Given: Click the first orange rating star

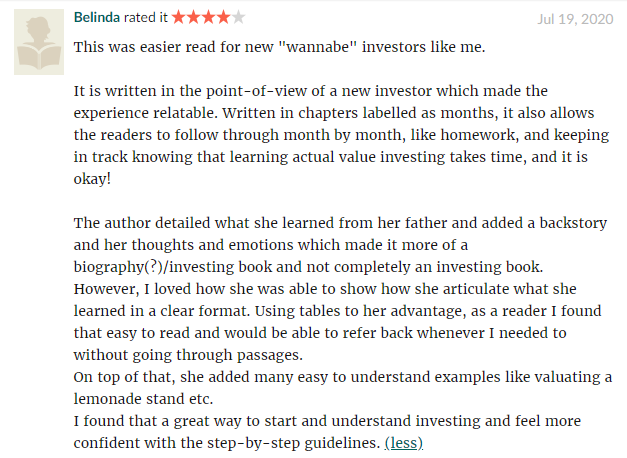Looking at the screenshot, I should point(178,17).
